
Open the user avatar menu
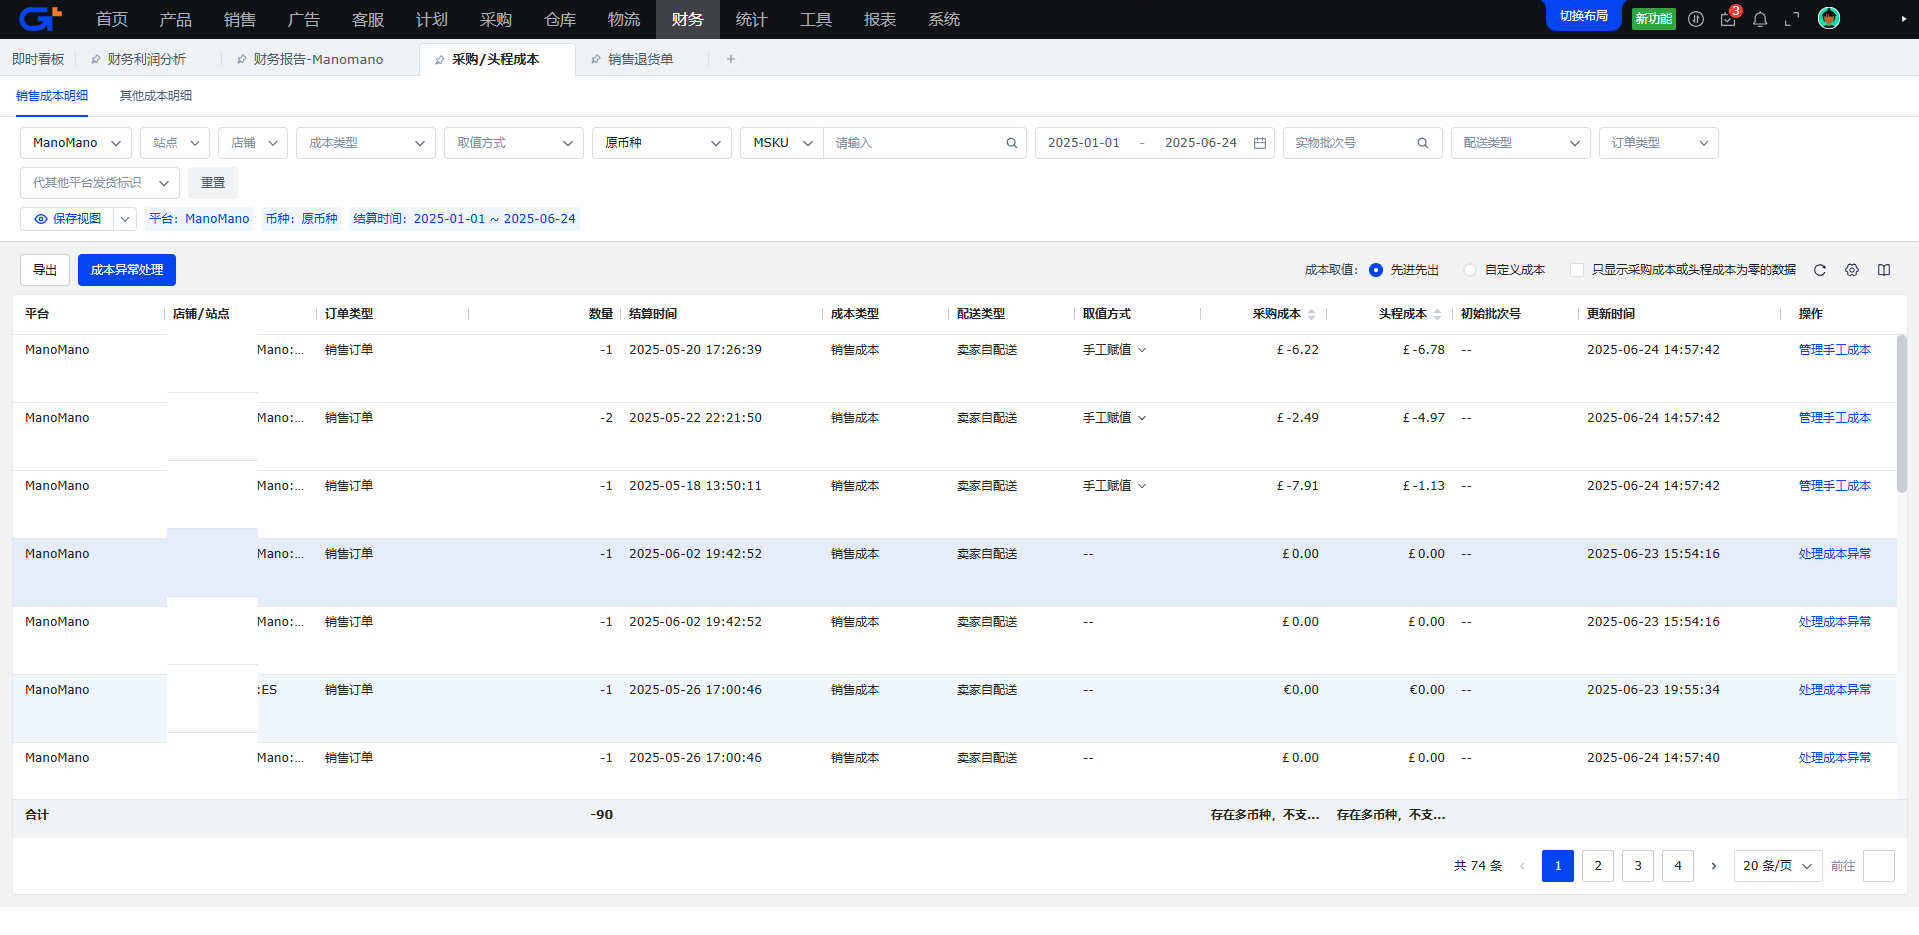pyautogui.click(x=1829, y=18)
